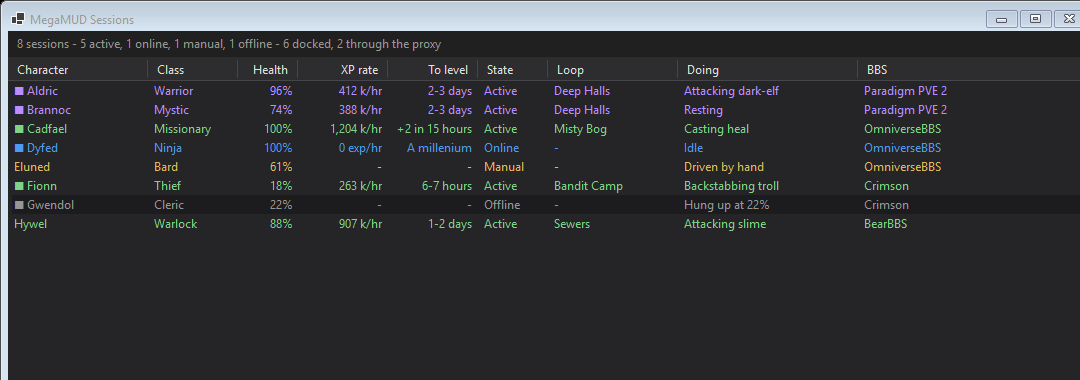
Task: Click the 74% health value
Action: (281, 110)
